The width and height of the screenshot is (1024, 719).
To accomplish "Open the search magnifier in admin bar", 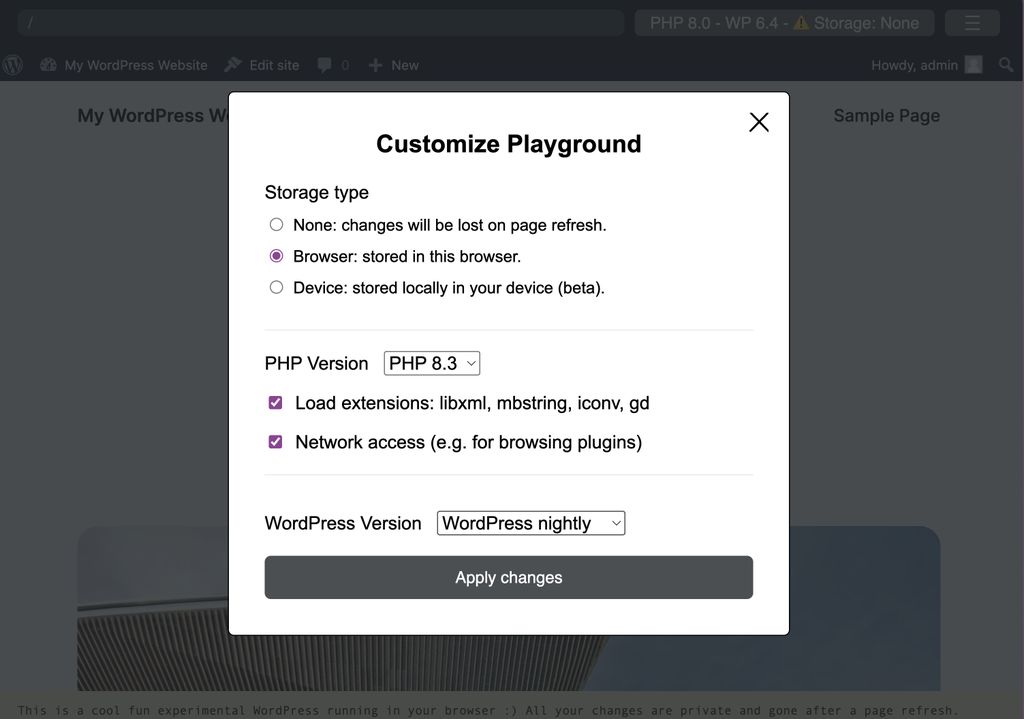I will click(1005, 65).
